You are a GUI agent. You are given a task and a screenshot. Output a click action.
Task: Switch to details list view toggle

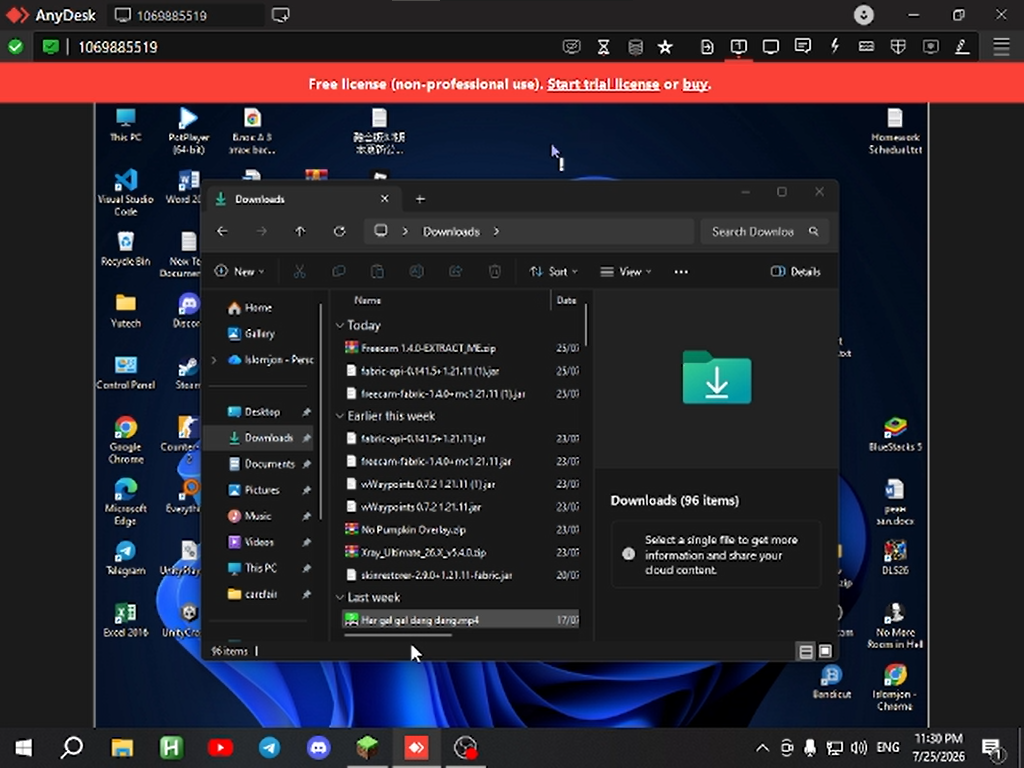tap(806, 651)
